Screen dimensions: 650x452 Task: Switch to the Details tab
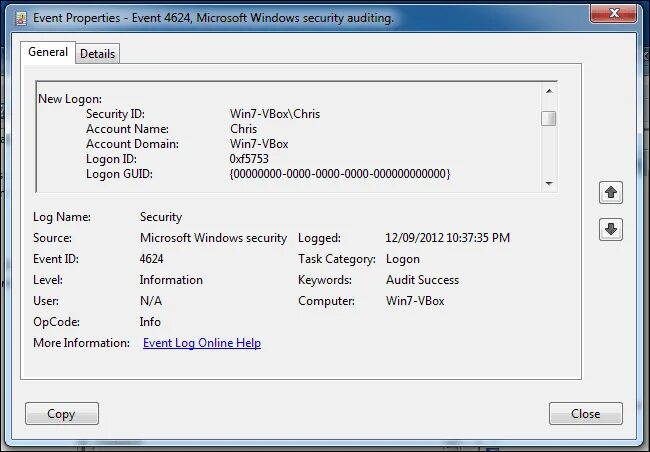coord(98,54)
